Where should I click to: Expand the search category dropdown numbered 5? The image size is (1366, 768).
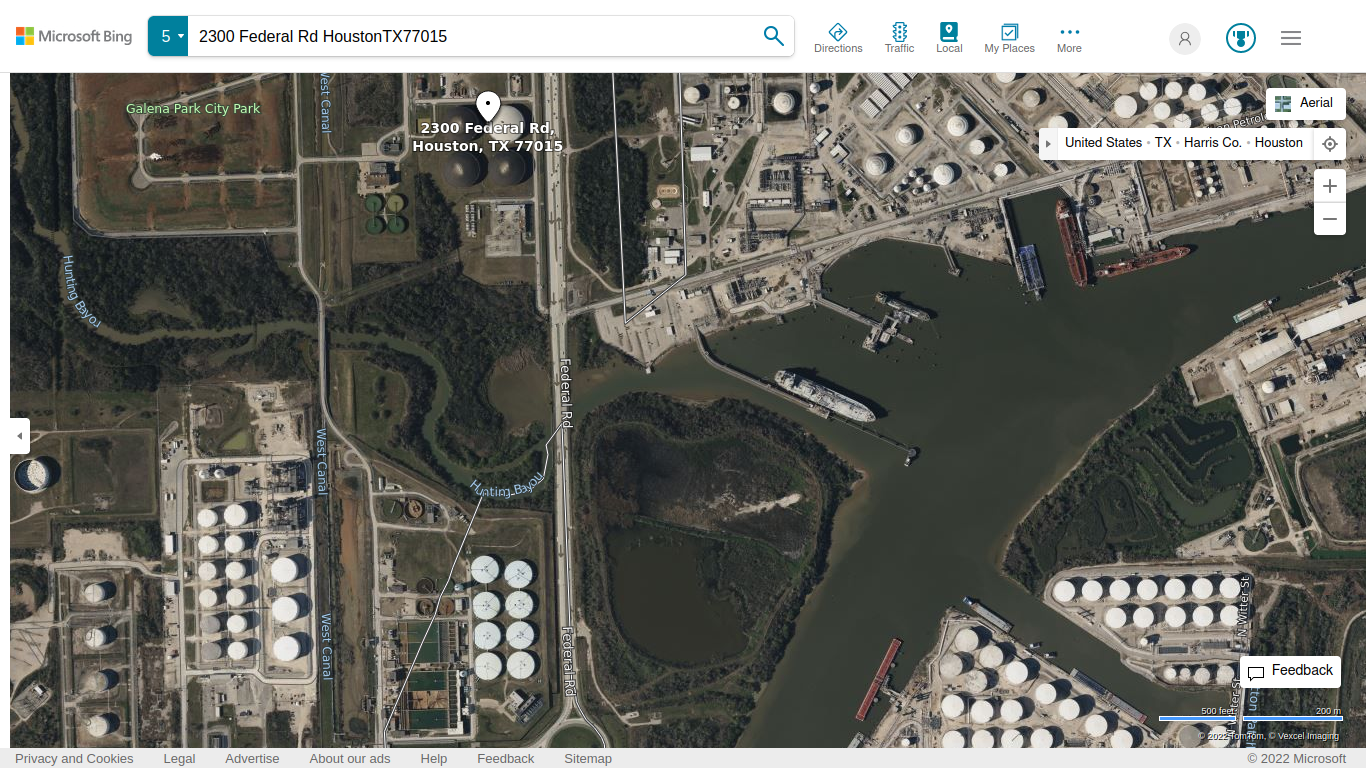(168, 36)
